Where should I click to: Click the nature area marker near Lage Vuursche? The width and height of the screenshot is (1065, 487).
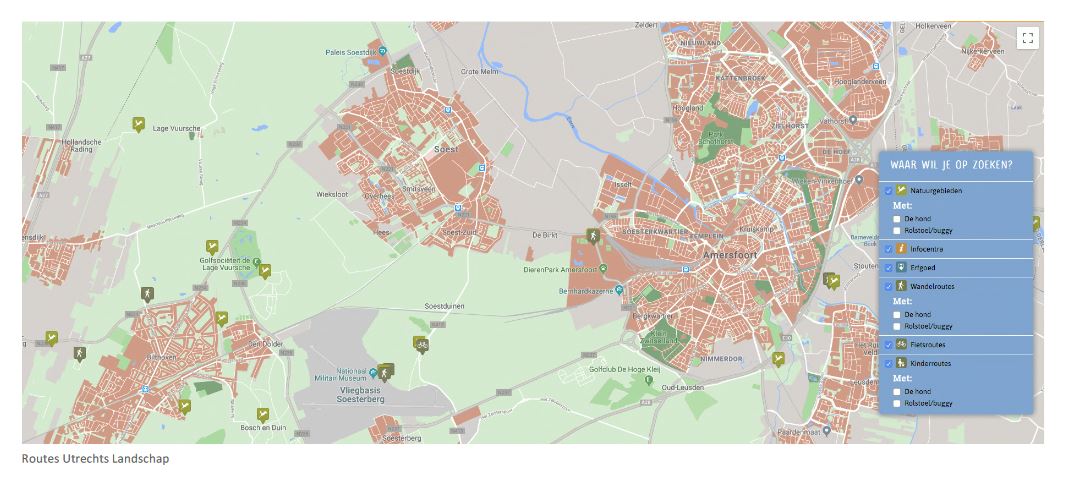click(x=139, y=124)
